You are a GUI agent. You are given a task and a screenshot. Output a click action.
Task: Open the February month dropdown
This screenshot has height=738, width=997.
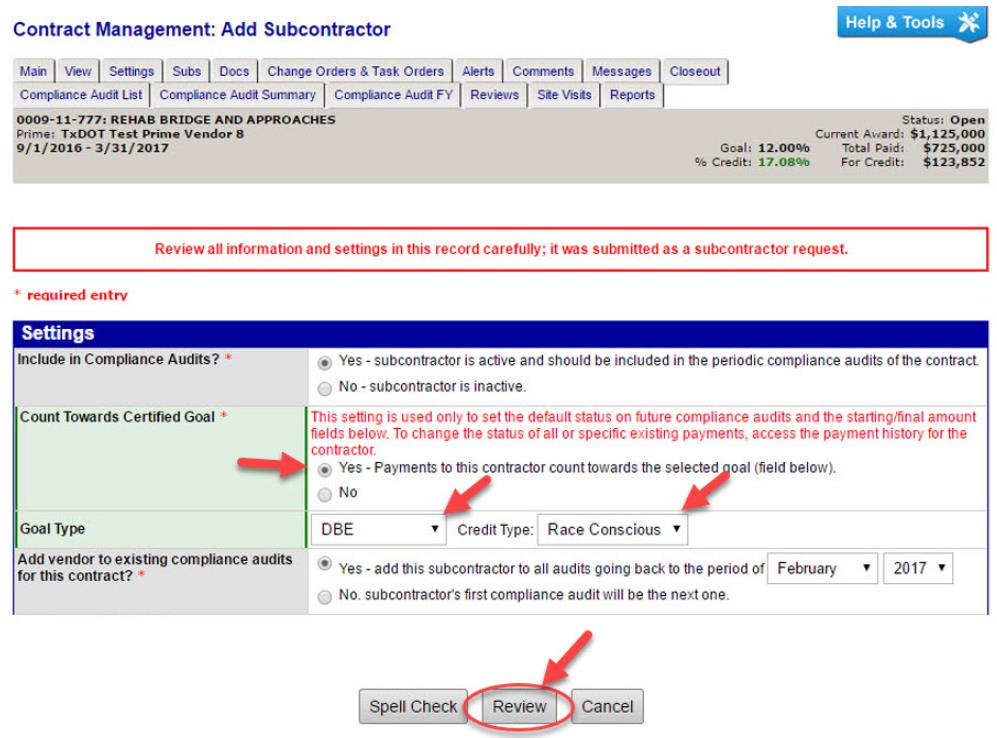[821, 568]
